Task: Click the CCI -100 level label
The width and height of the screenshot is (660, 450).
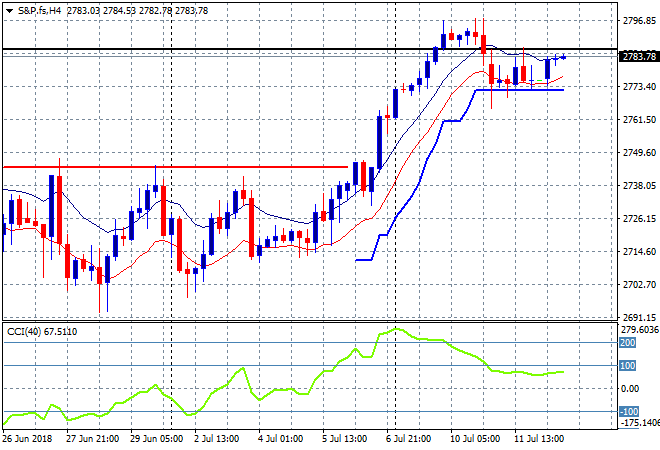Action: pyautogui.click(x=629, y=412)
